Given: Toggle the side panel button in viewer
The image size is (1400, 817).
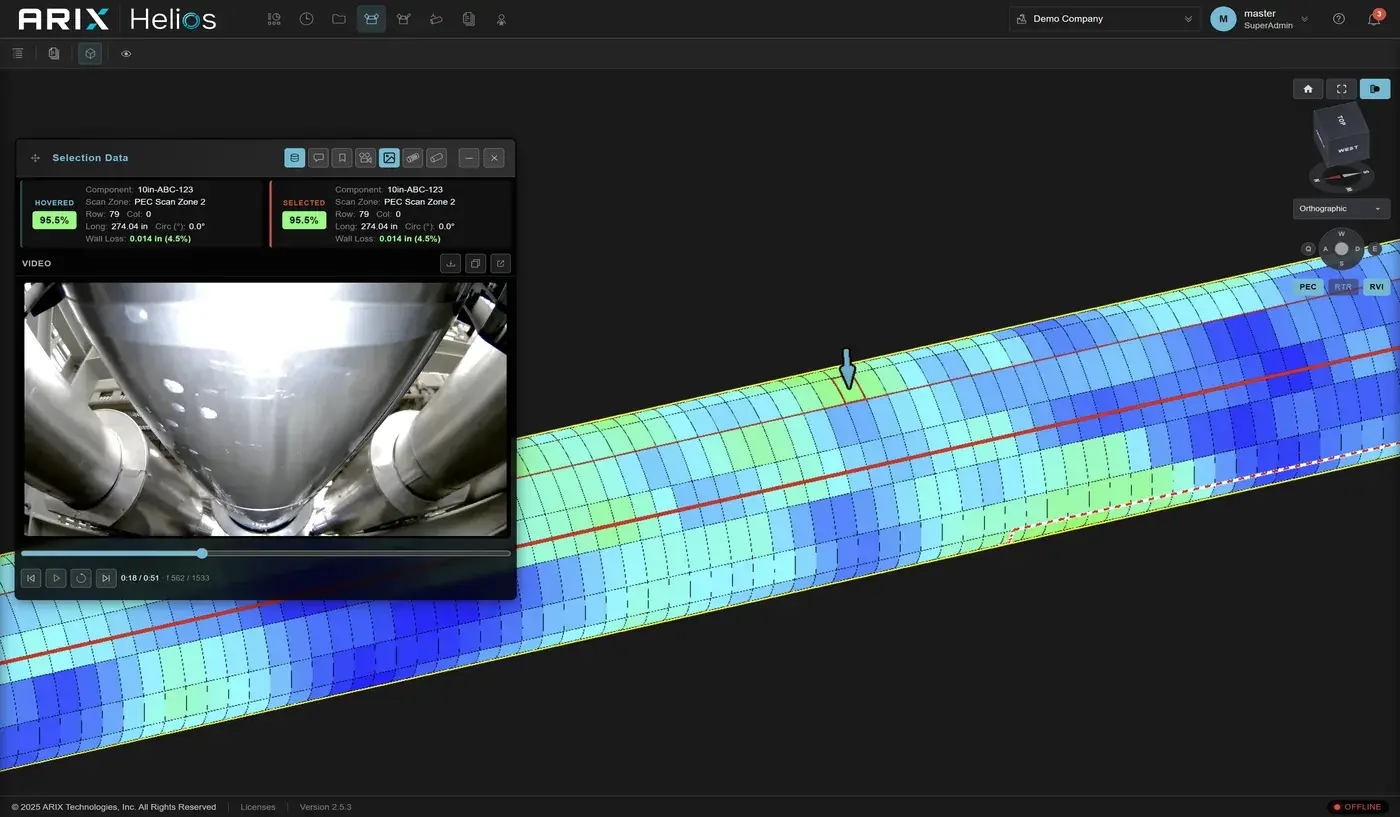Looking at the screenshot, I should [x=1375, y=89].
